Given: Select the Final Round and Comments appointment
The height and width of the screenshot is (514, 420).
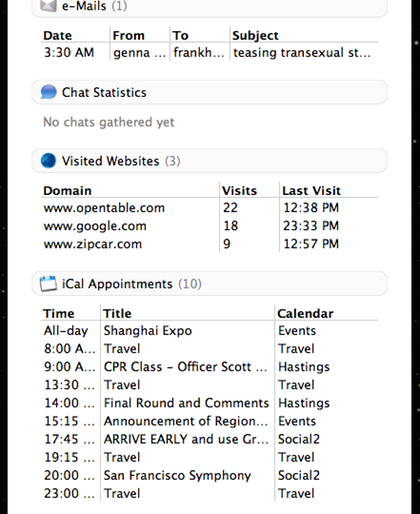Looking at the screenshot, I should pyautogui.click(x=209, y=403).
